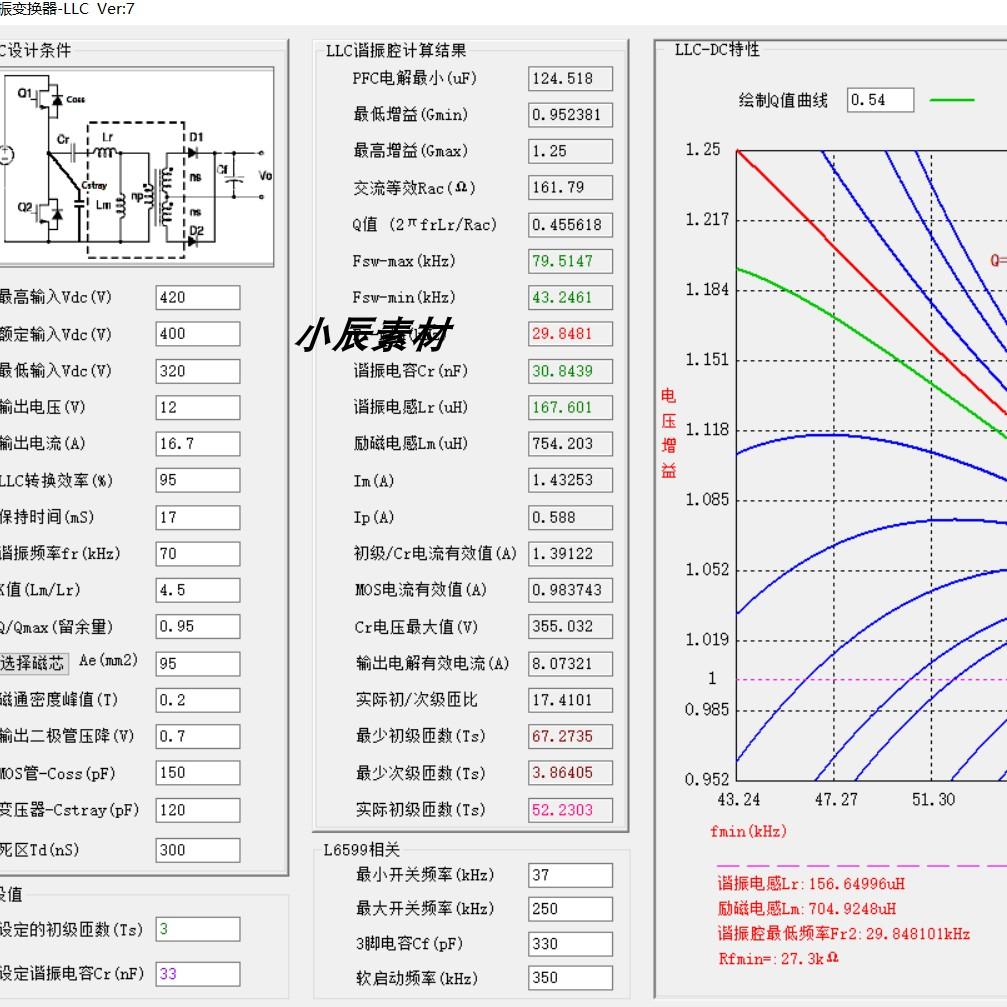Click the Fsw-max value 79.5147

[x=570, y=261]
